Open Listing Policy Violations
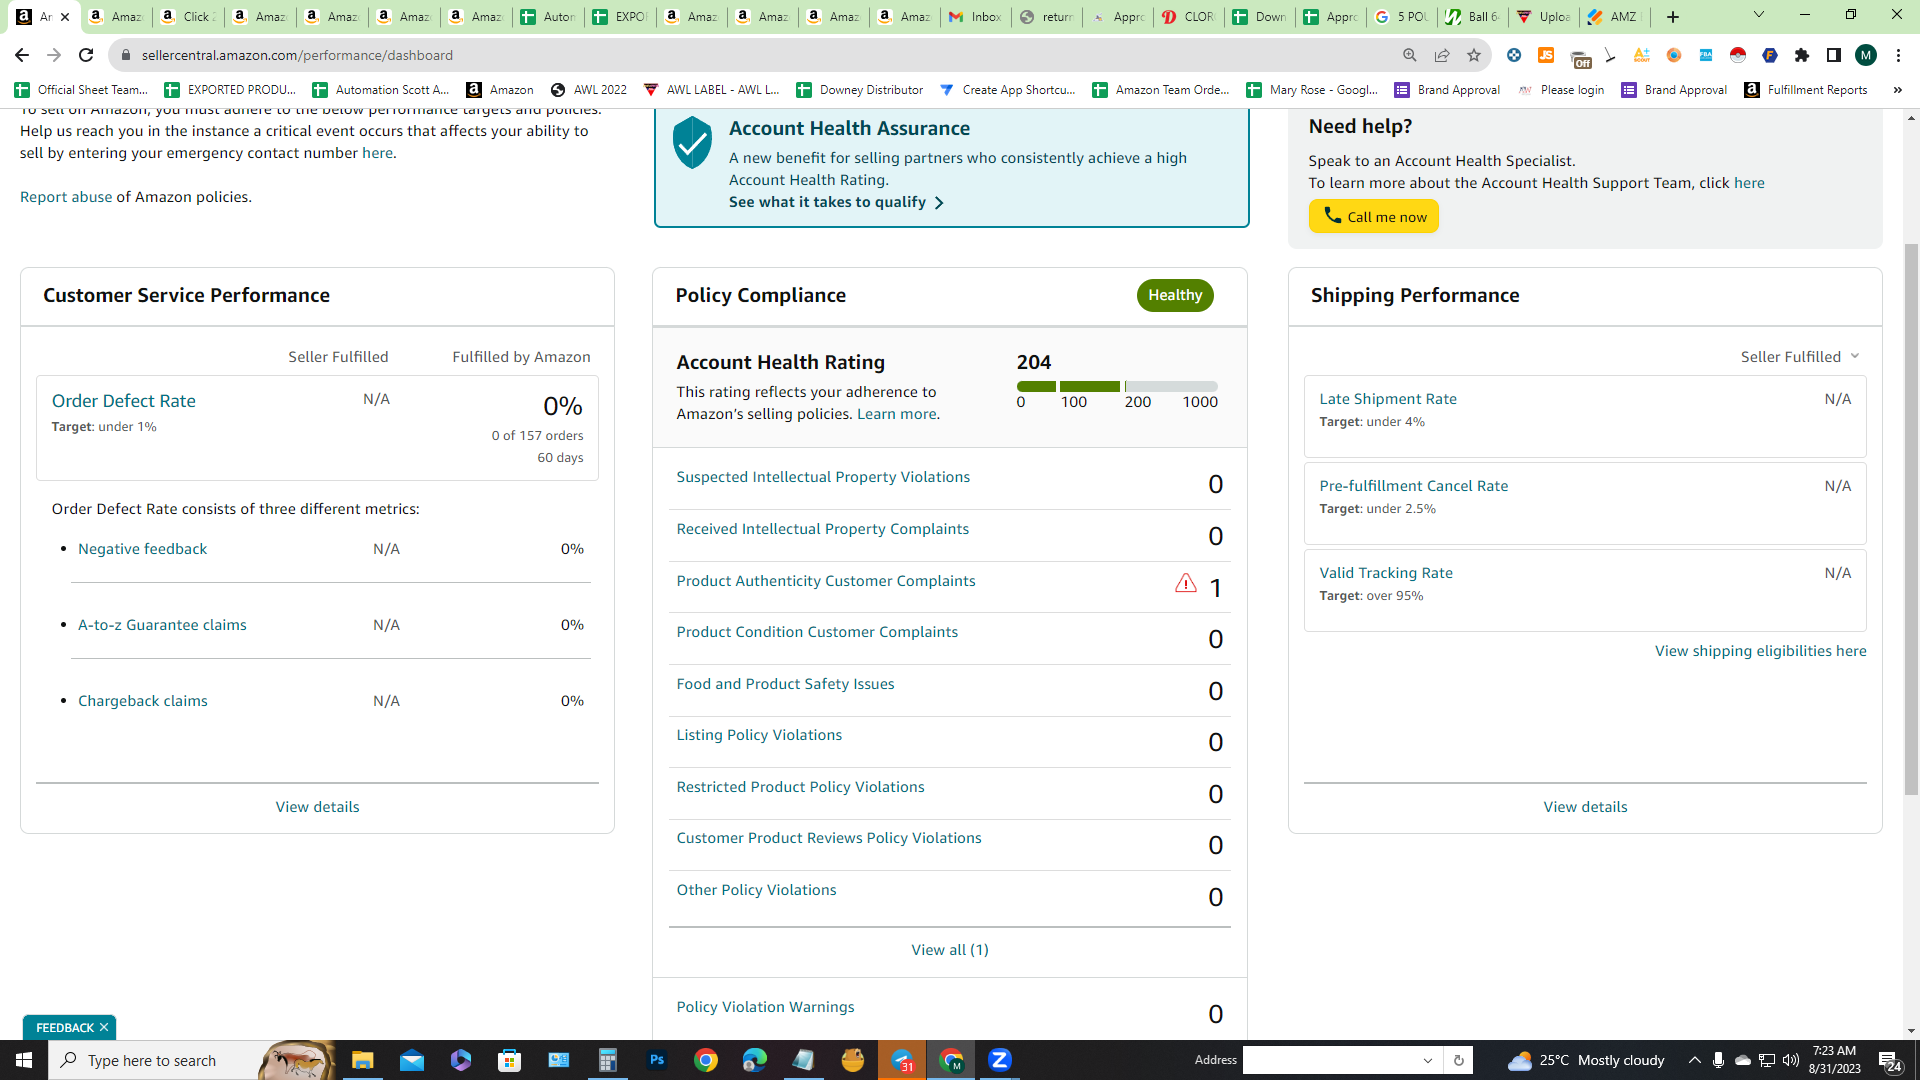The height and width of the screenshot is (1080, 1920). click(759, 735)
